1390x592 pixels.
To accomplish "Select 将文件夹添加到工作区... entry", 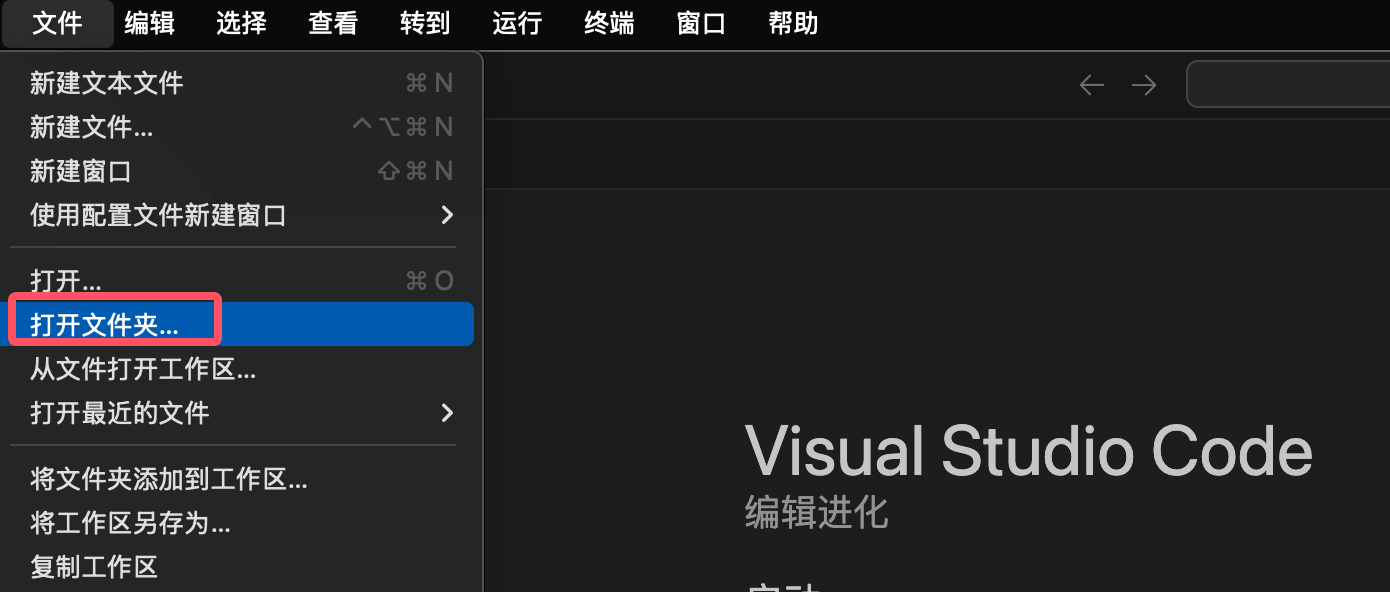I will point(240,479).
